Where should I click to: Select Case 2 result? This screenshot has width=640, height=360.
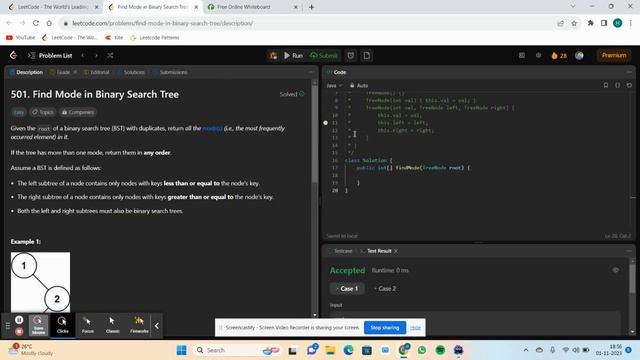click(x=385, y=289)
